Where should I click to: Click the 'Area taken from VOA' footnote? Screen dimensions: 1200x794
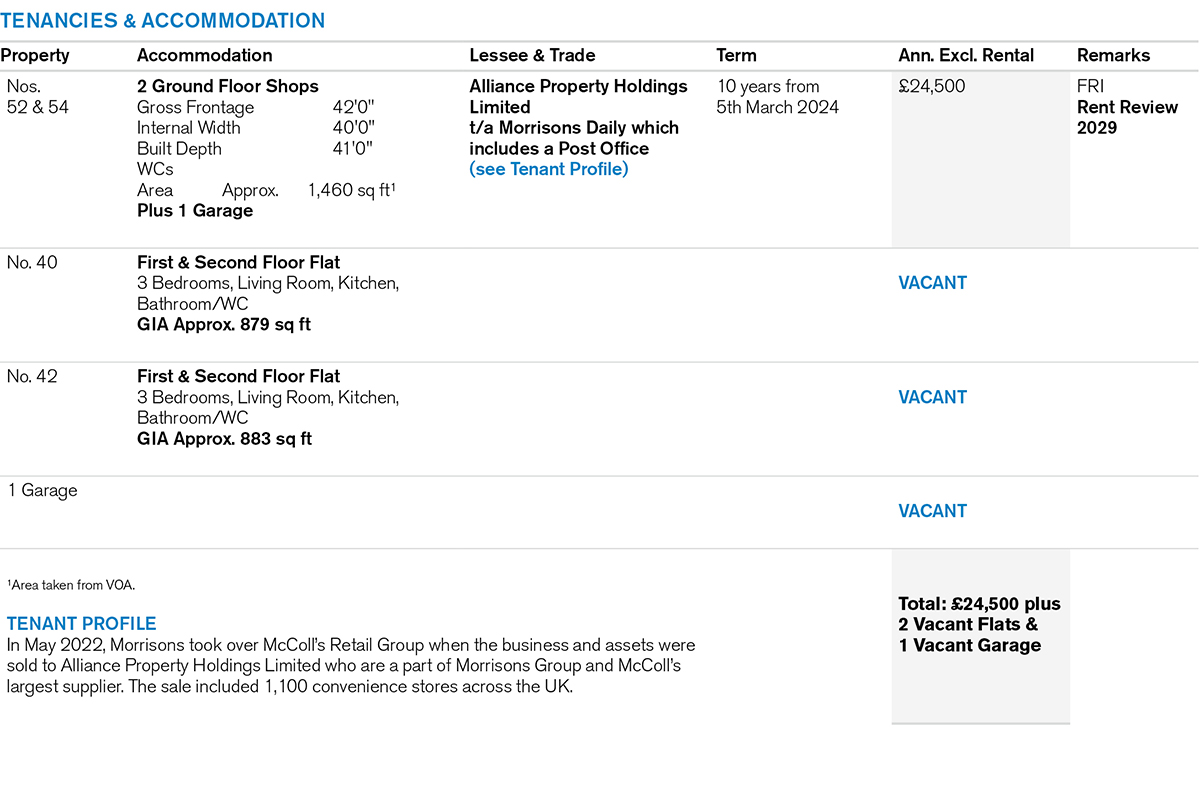pos(71,585)
